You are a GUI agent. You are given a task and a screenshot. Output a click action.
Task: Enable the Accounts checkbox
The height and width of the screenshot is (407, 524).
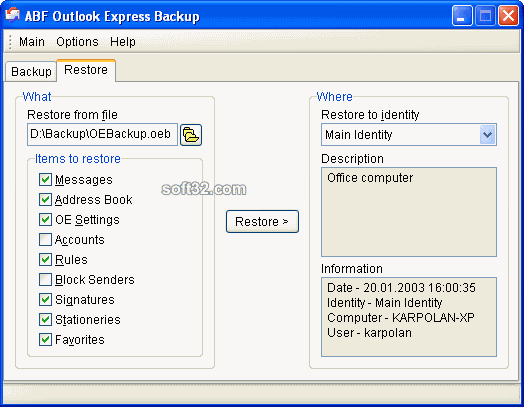[45, 240]
